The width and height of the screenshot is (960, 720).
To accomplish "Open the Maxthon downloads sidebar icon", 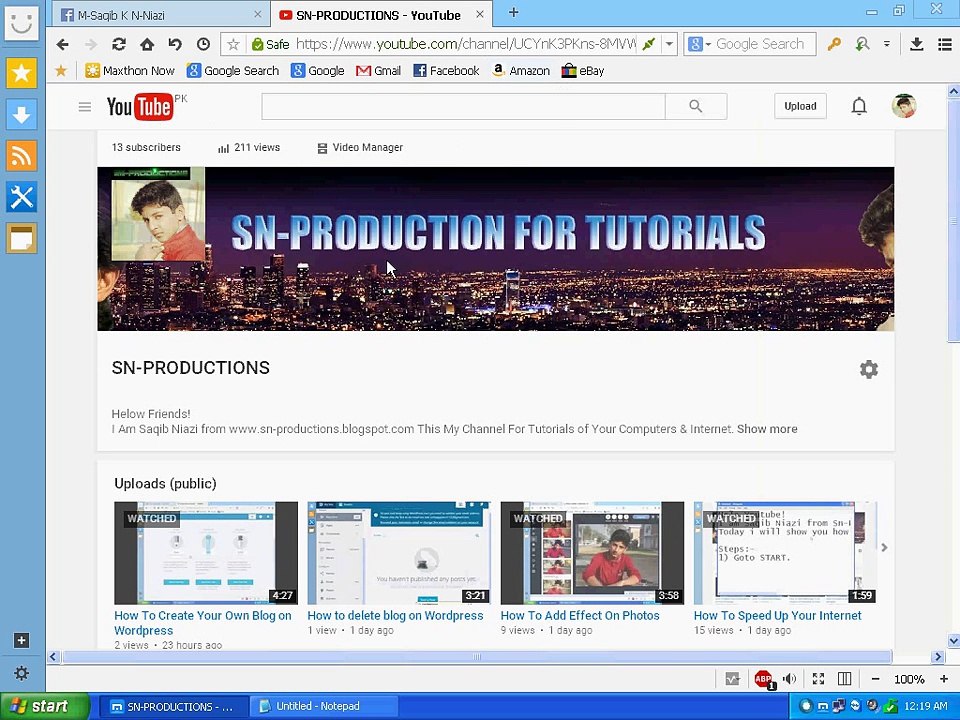I will (x=21, y=115).
